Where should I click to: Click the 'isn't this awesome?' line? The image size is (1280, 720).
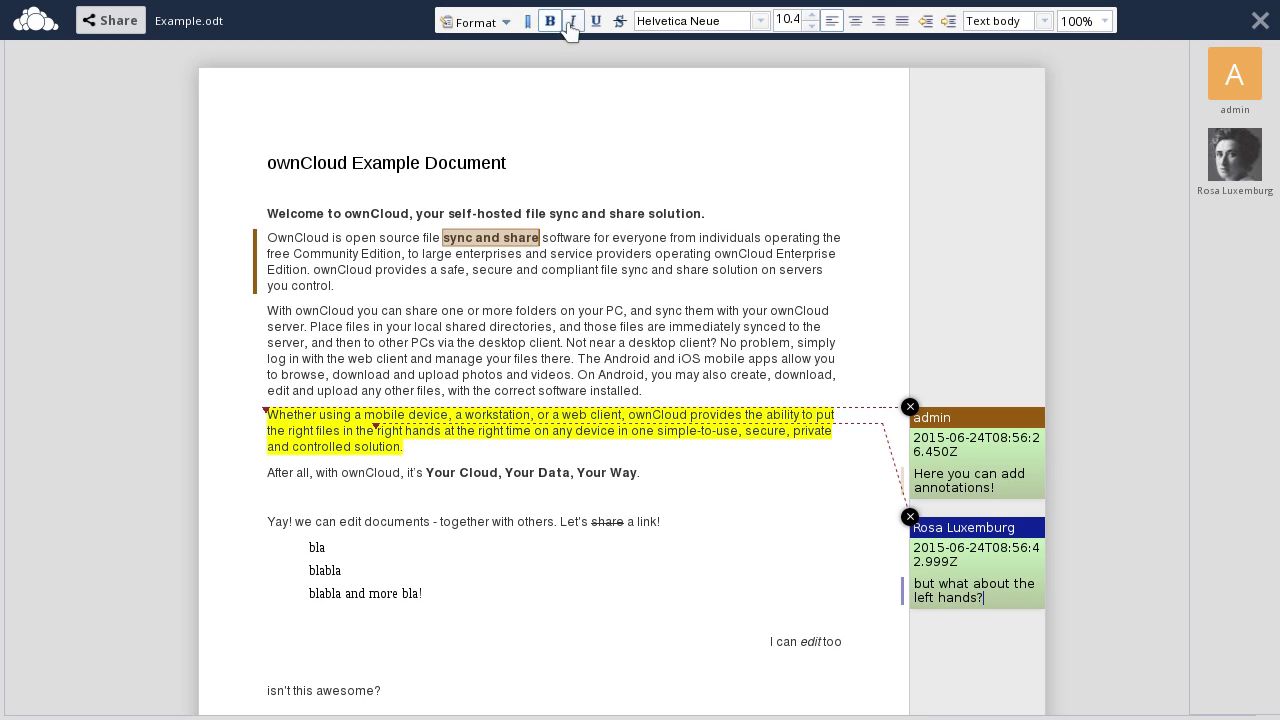pos(324,691)
